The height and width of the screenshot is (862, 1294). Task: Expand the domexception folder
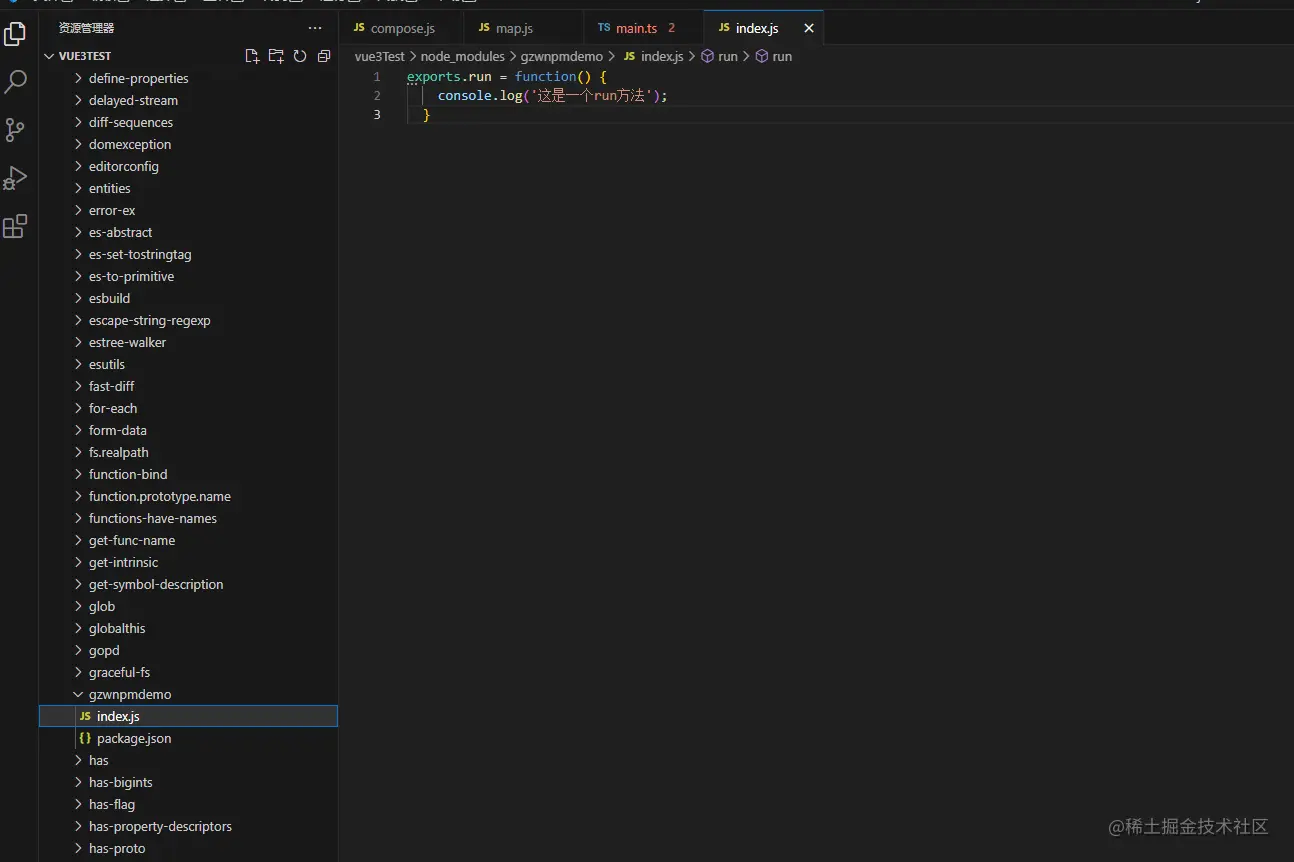(x=188, y=144)
